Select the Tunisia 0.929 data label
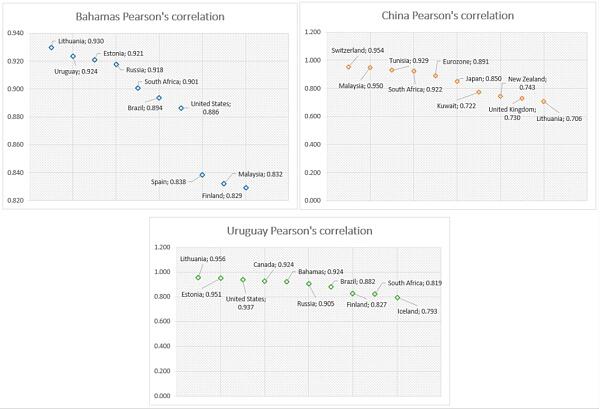 [409, 61]
